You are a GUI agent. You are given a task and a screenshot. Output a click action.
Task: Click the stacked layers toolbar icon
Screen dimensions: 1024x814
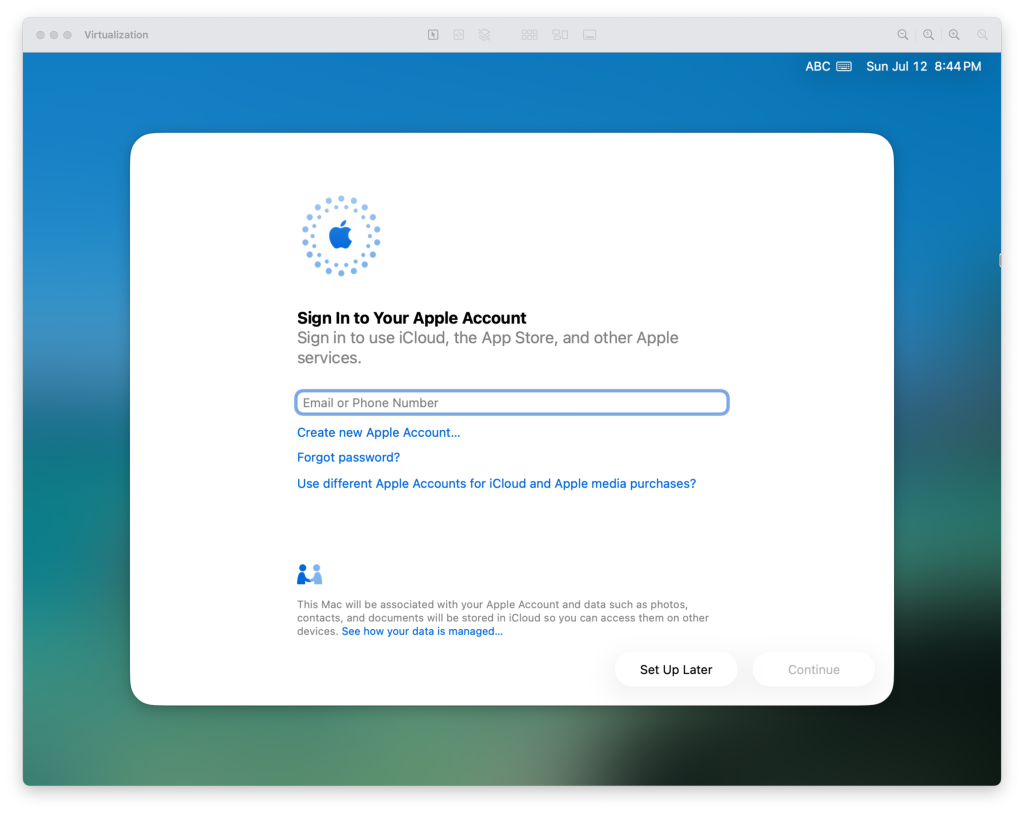pos(484,35)
